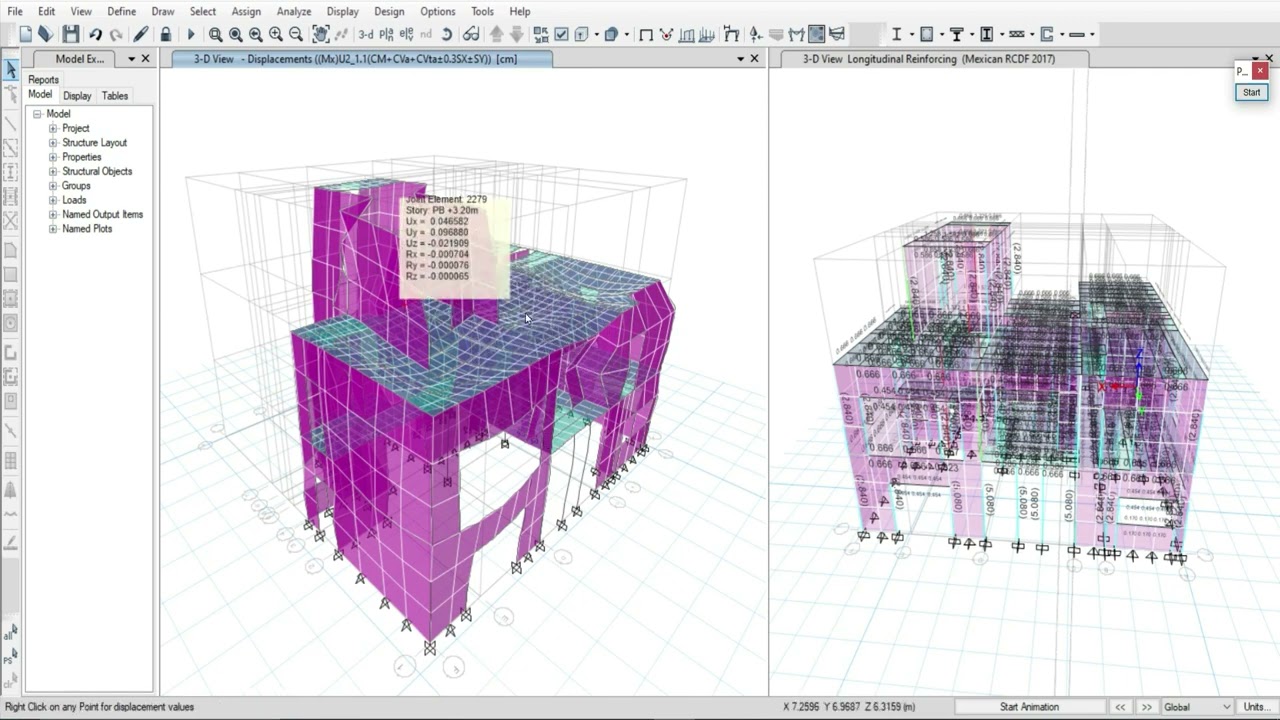
Task: Select the pointer selection tool in sidebar
Action: pyautogui.click(x=11, y=70)
